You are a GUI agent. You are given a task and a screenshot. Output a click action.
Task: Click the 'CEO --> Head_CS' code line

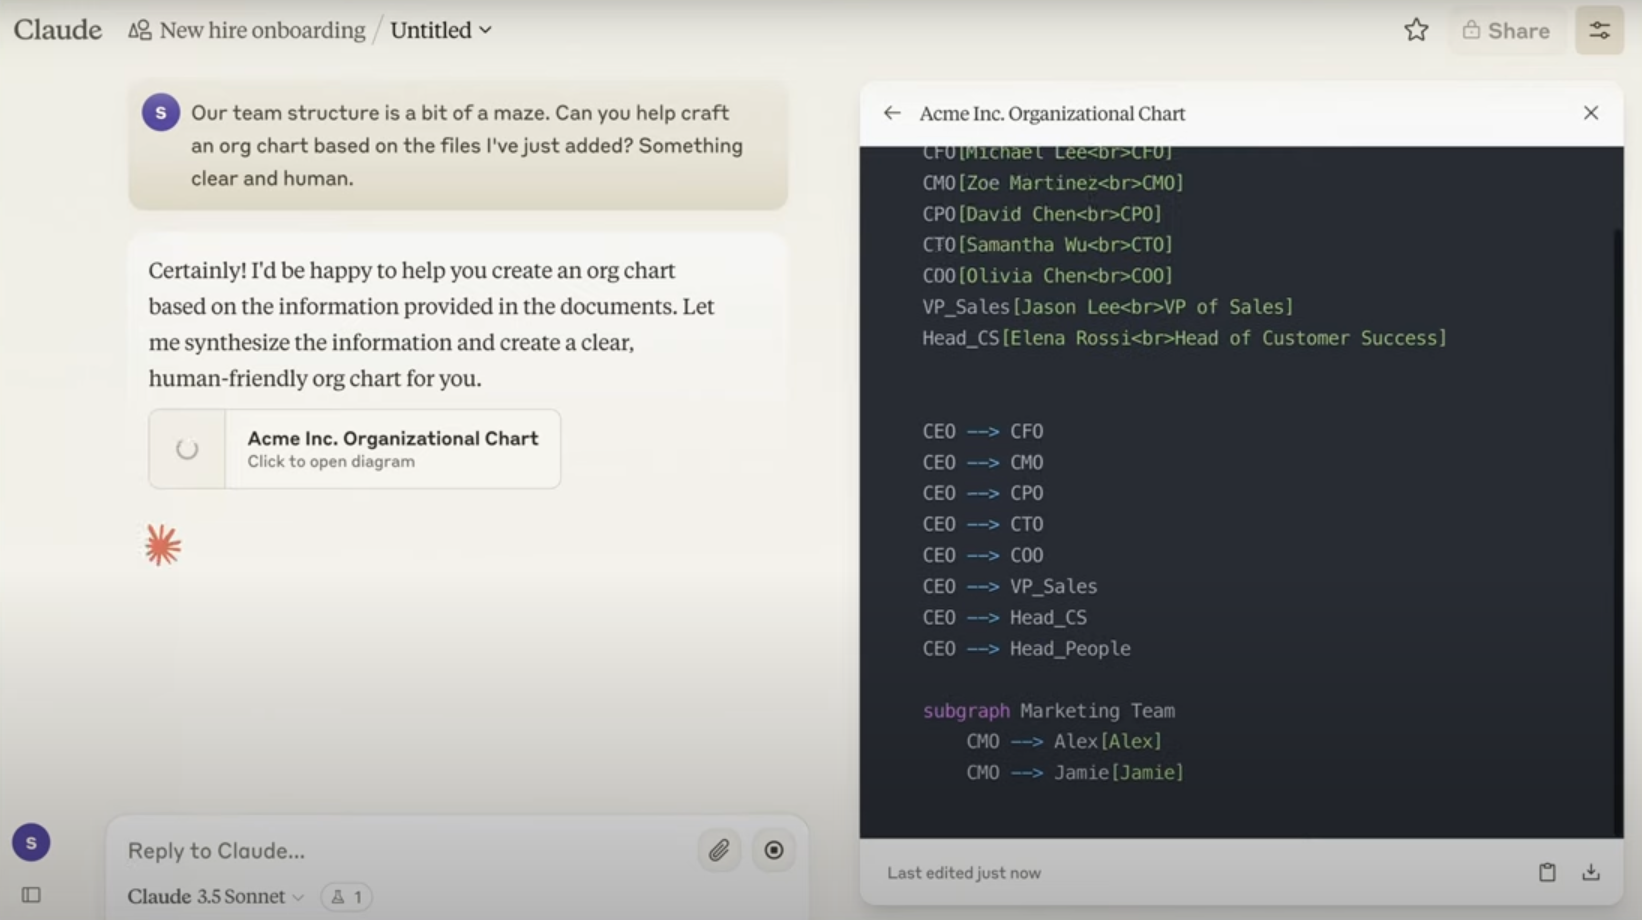(x=1005, y=618)
